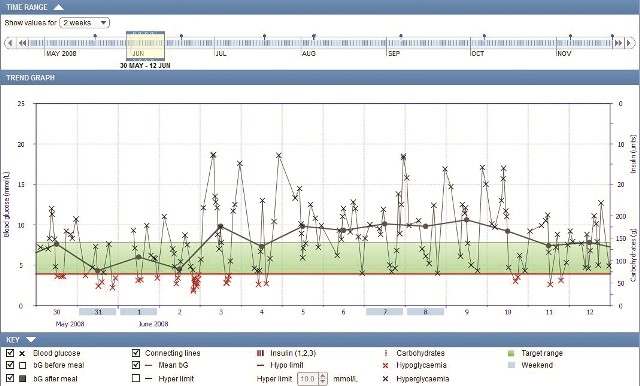Click timeline pin marker above AUG
This screenshot has width=640, height=386.
click(313, 37)
